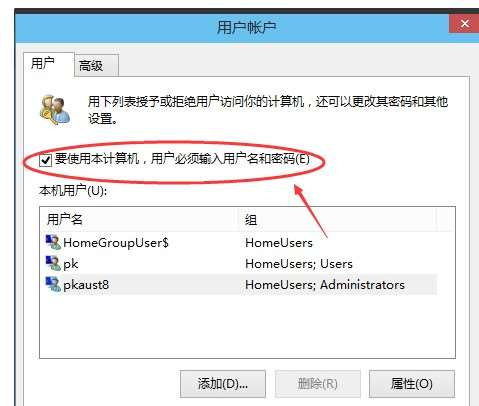Click the user accounts keys icon
The image size is (479, 406).
[x=55, y=110]
